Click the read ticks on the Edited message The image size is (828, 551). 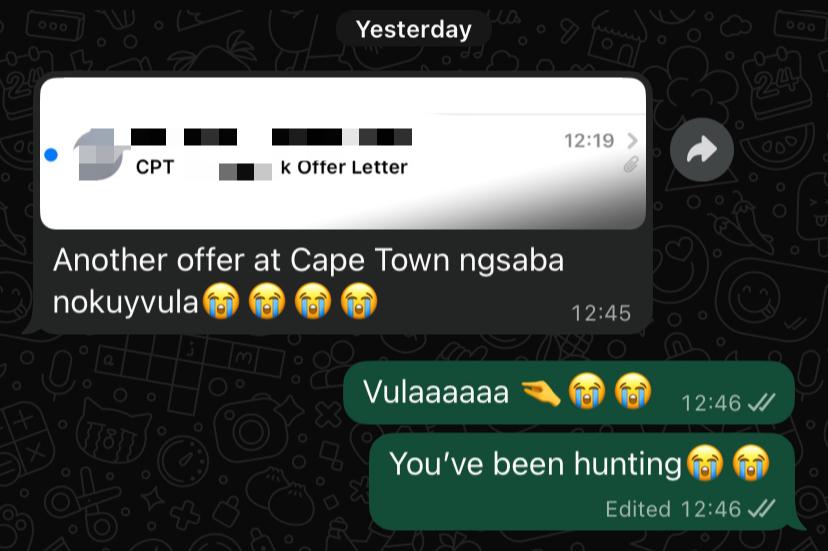point(761,509)
